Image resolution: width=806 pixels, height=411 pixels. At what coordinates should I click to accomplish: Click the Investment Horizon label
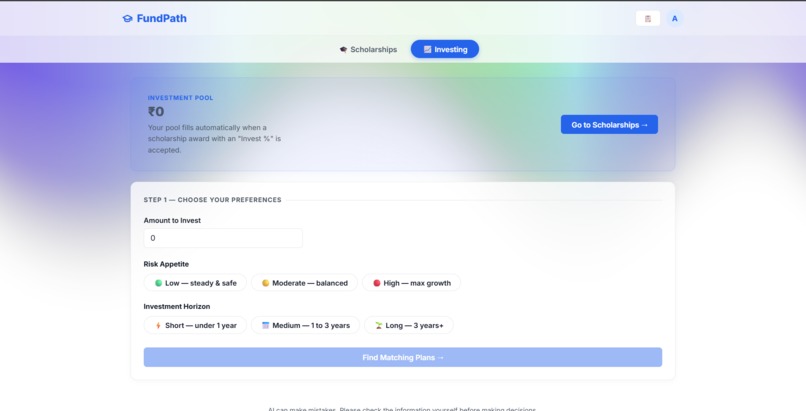point(177,306)
